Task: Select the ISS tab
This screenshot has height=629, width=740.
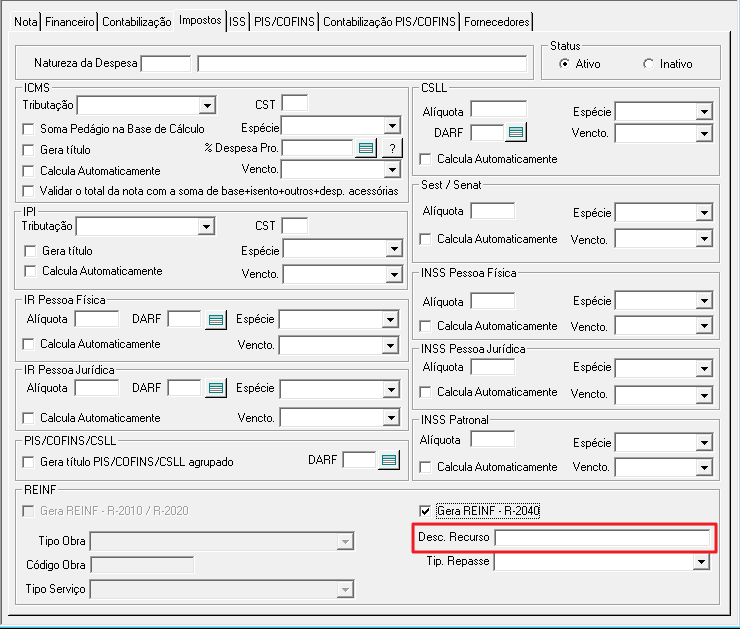Action: [x=237, y=22]
